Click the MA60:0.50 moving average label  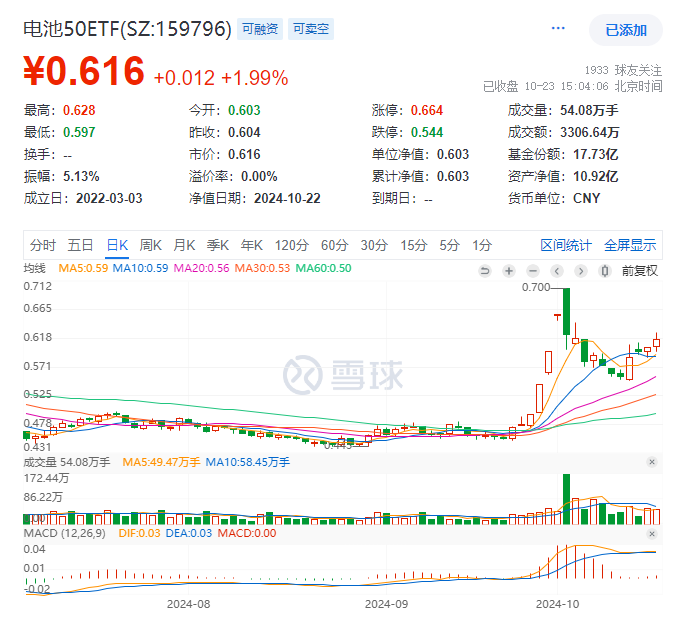(323, 268)
